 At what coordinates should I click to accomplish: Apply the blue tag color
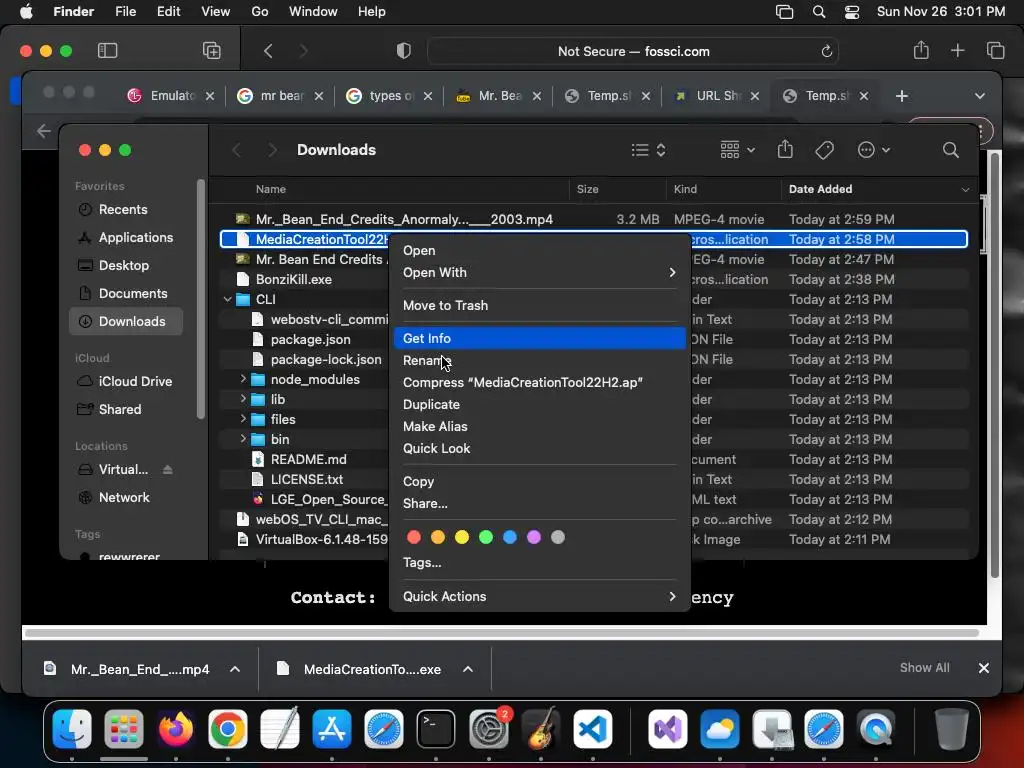pos(510,537)
